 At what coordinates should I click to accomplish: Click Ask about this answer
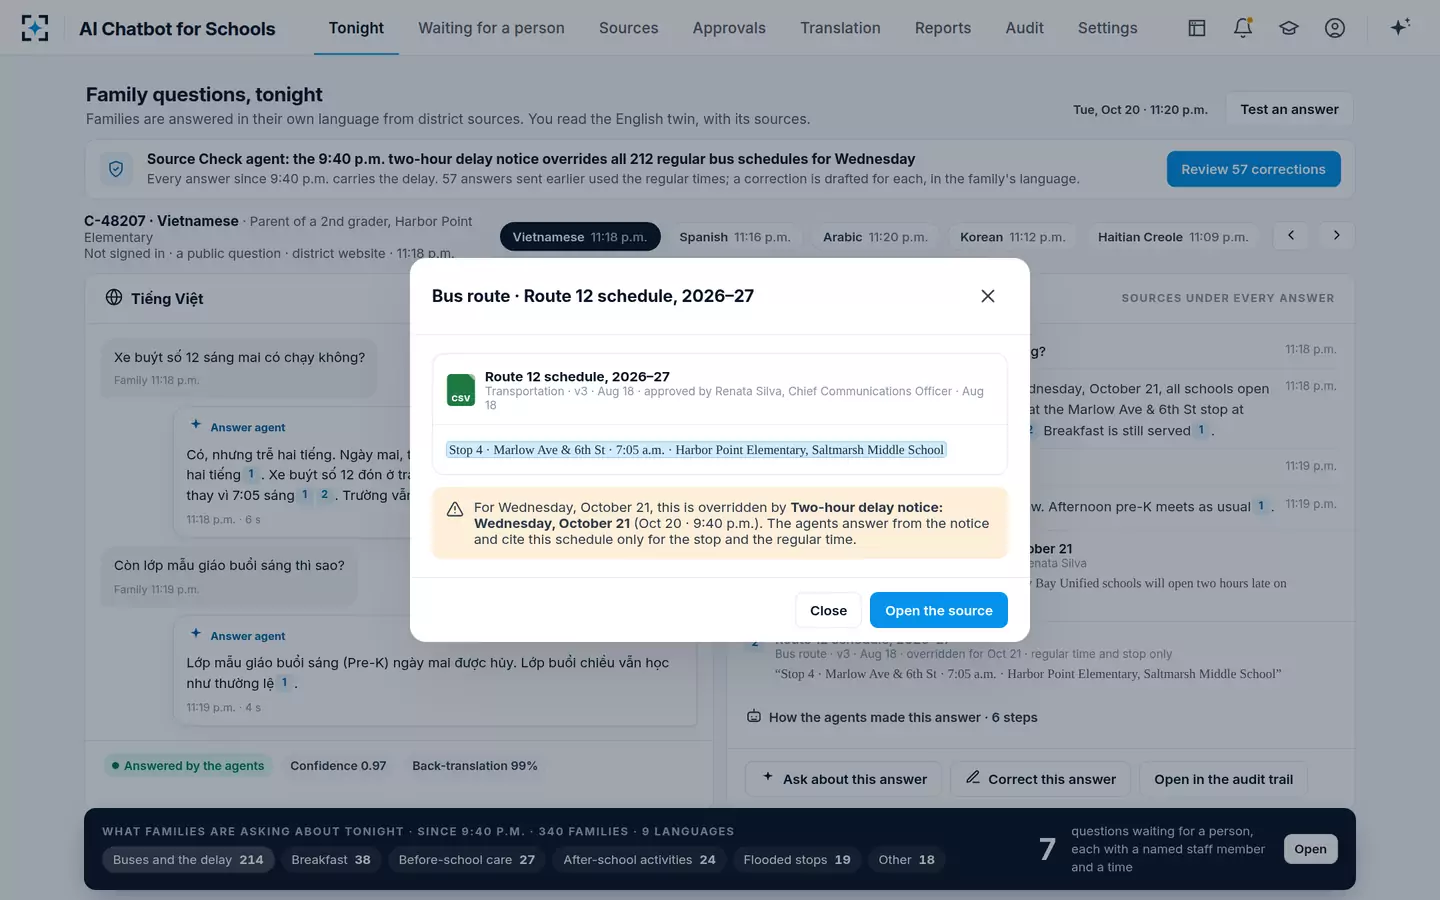(844, 779)
